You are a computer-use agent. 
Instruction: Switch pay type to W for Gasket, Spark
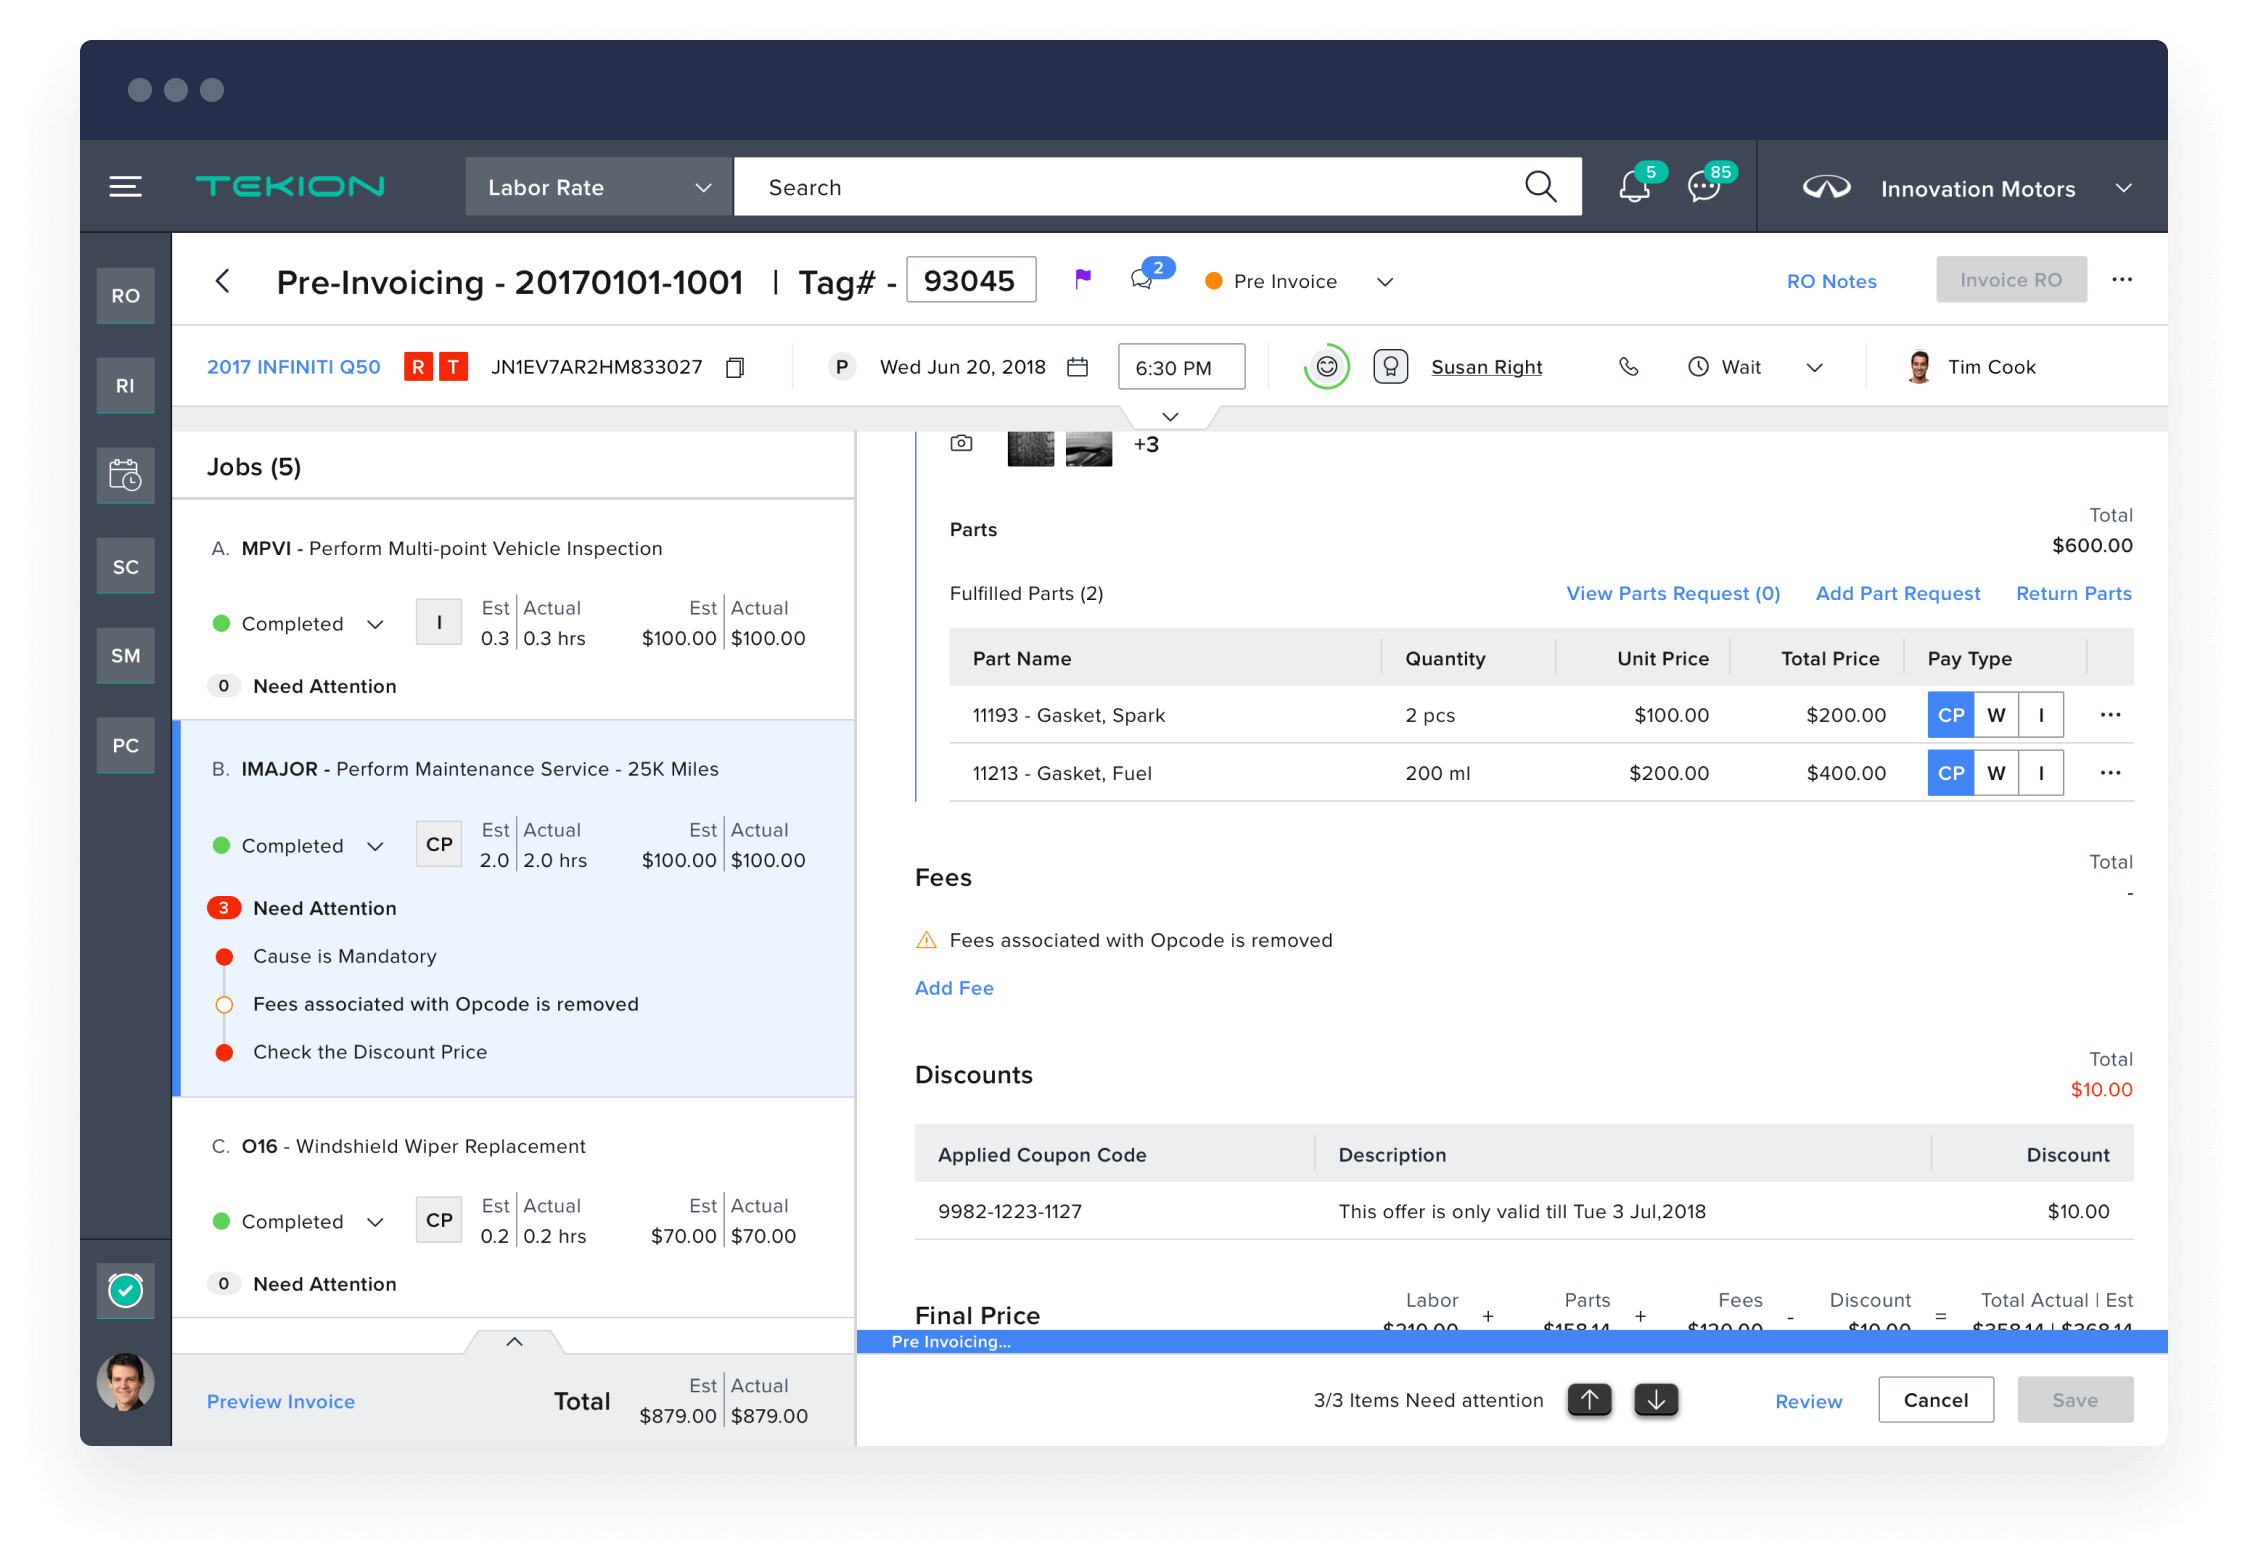(x=1996, y=714)
